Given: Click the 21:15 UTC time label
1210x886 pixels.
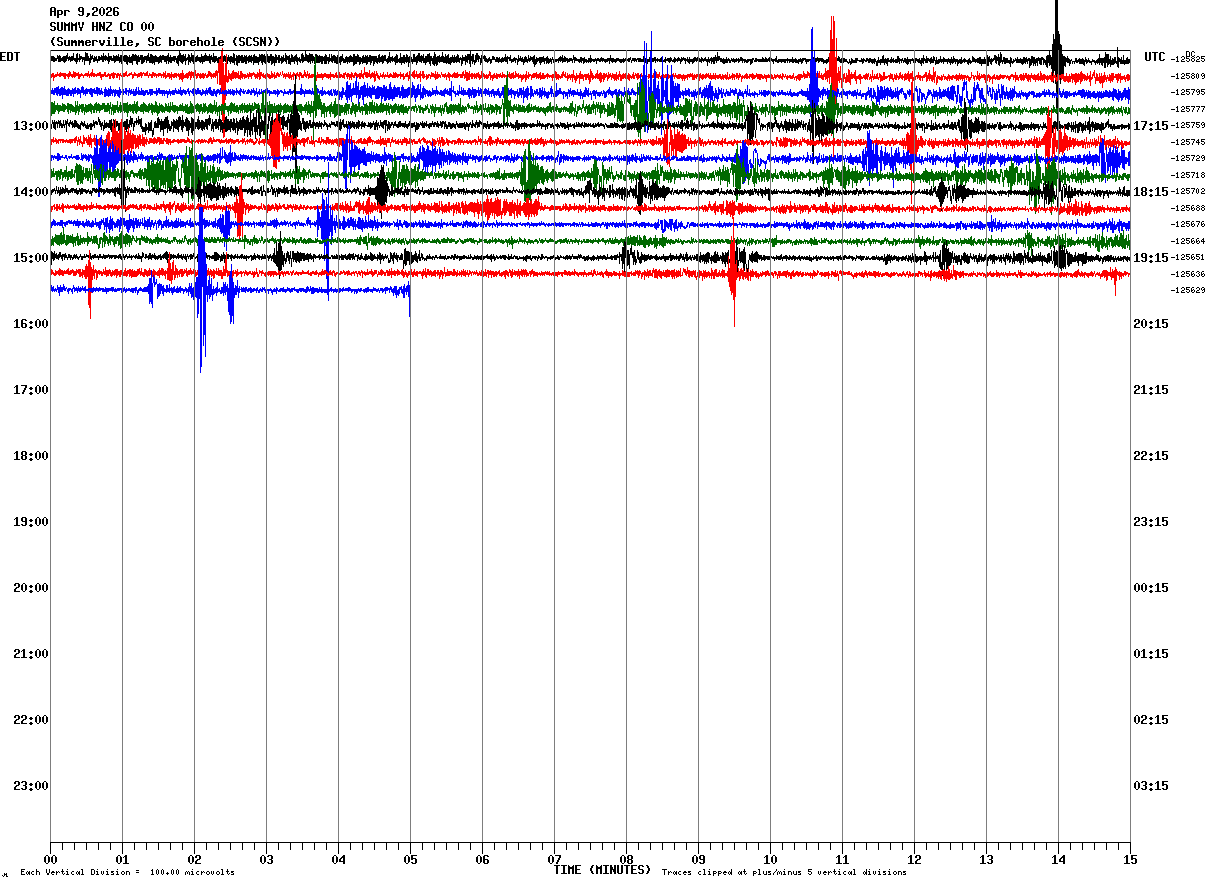Looking at the screenshot, I should [1151, 390].
